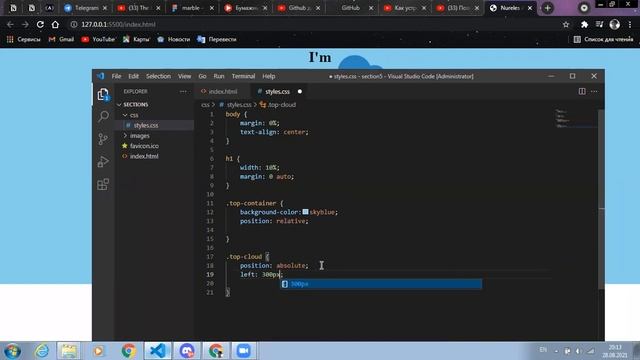Screen dimensions: 640x360
Task: Open the EN language indicator in tray
Action: pos(543,350)
